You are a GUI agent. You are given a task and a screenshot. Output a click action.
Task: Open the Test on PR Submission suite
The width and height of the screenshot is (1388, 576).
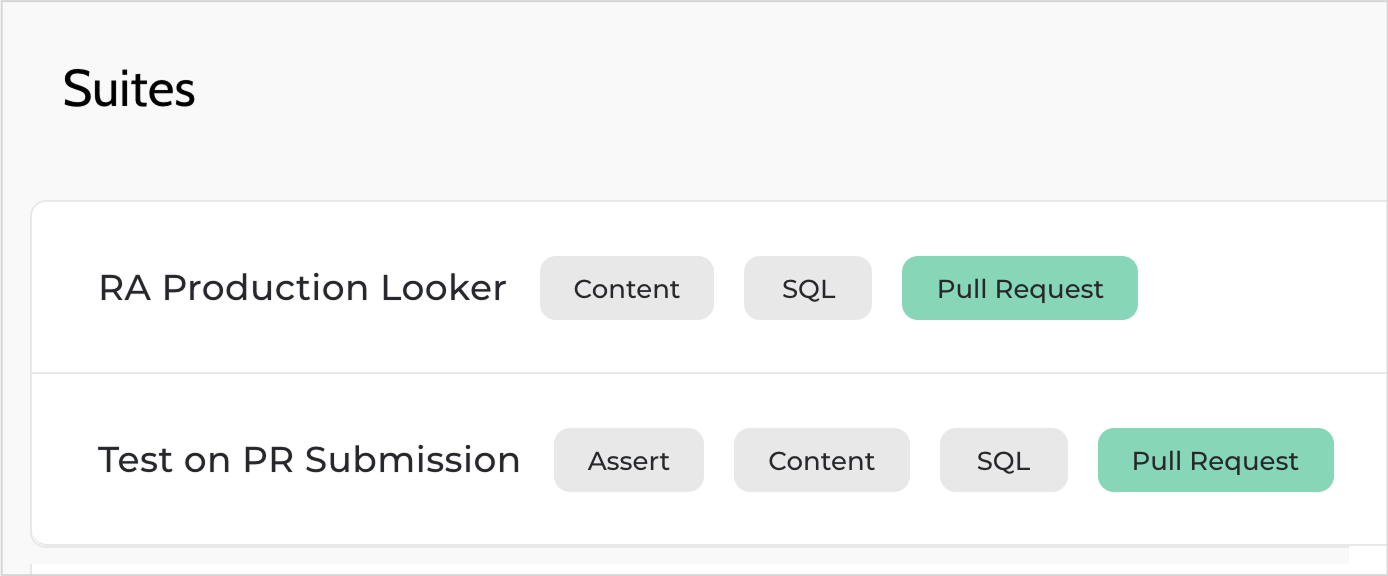pos(309,460)
